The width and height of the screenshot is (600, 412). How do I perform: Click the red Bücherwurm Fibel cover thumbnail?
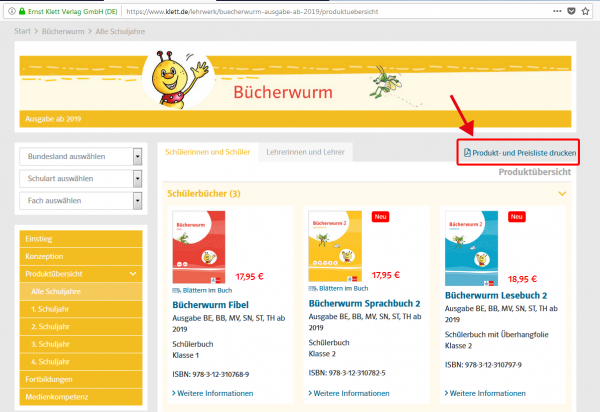click(199, 247)
